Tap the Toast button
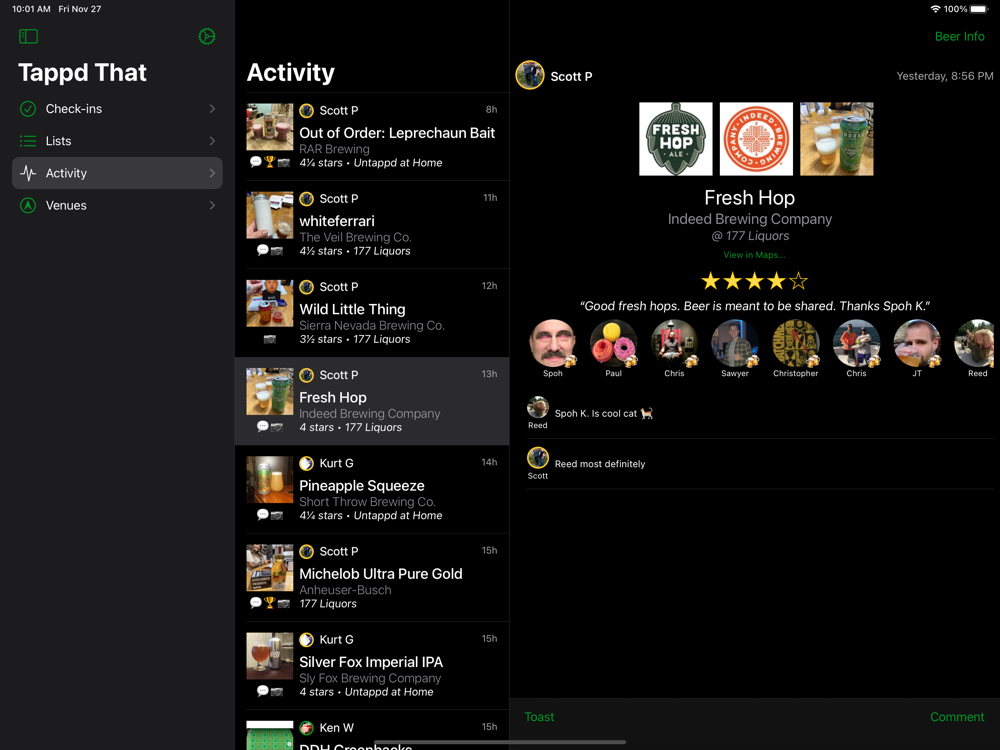The image size is (1000, 750). [x=539, y=717]
